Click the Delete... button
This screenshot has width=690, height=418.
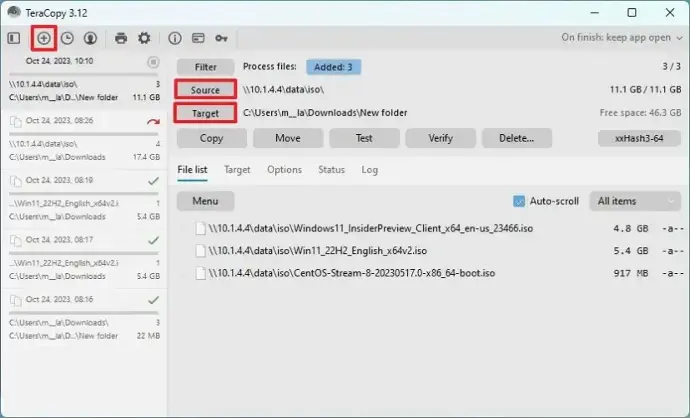tap(517, 139)
